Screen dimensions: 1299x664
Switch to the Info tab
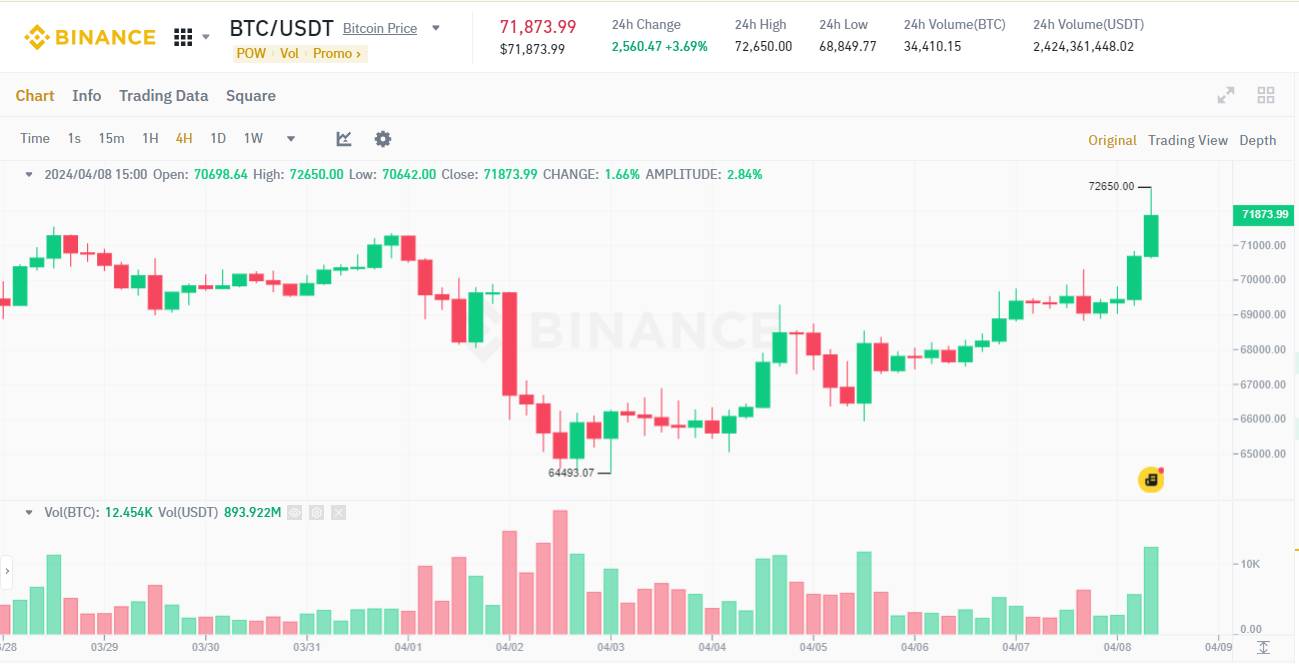87,96
